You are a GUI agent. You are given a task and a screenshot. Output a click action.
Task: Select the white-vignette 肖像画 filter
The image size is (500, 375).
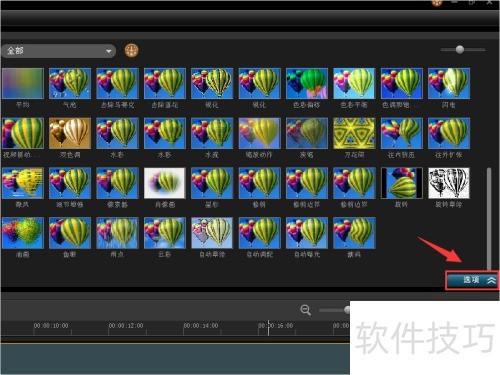click(x=165, y=183)
